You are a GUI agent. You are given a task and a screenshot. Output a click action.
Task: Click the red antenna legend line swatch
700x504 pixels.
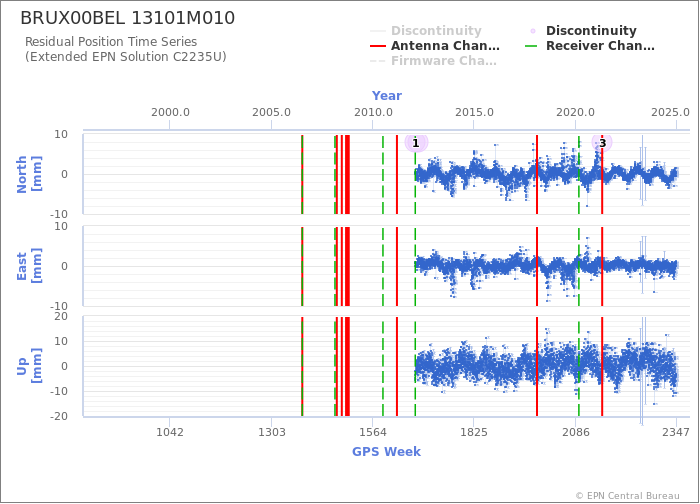(378, 46)
